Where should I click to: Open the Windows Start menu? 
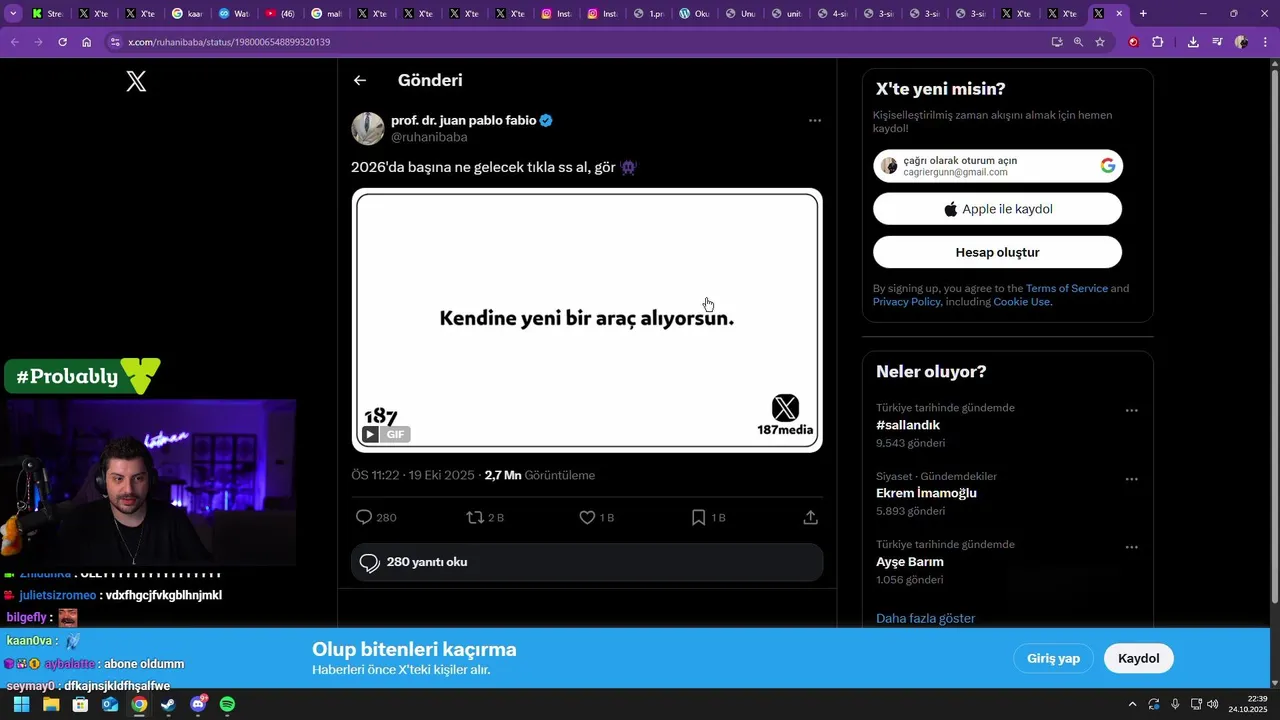(21, 704)
